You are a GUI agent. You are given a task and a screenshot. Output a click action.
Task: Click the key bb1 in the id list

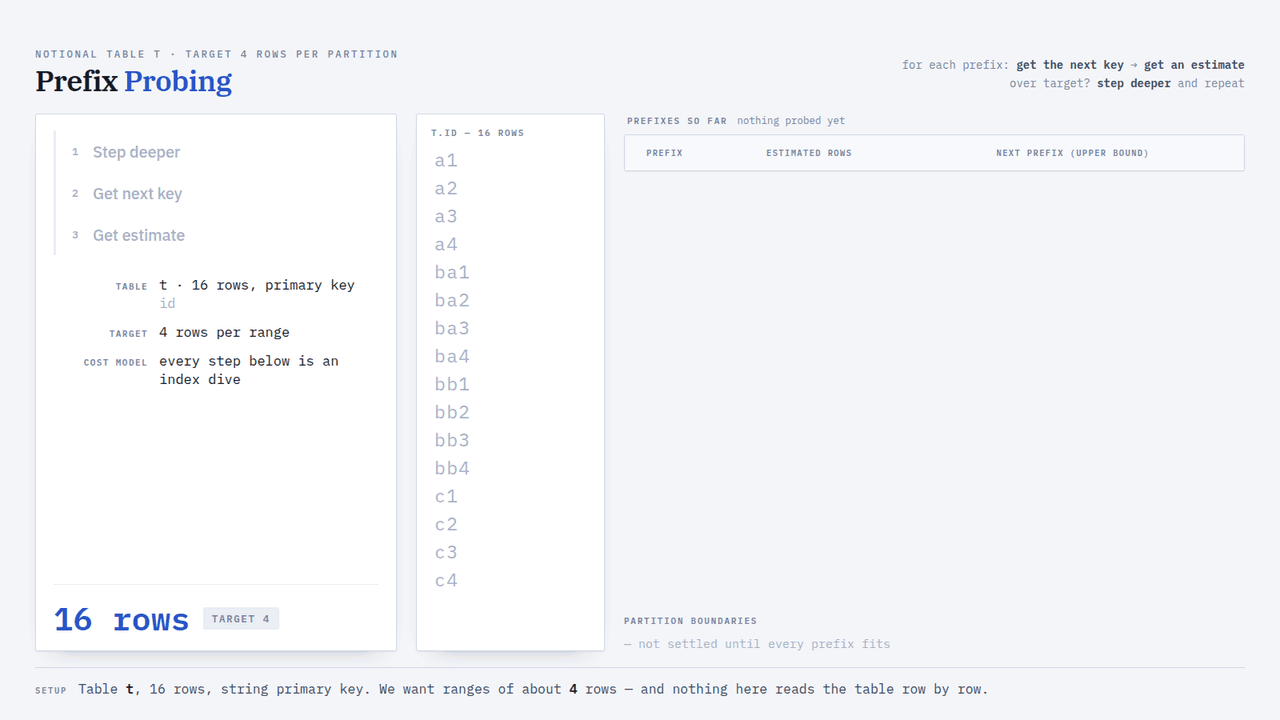click(x=452, y=384)
